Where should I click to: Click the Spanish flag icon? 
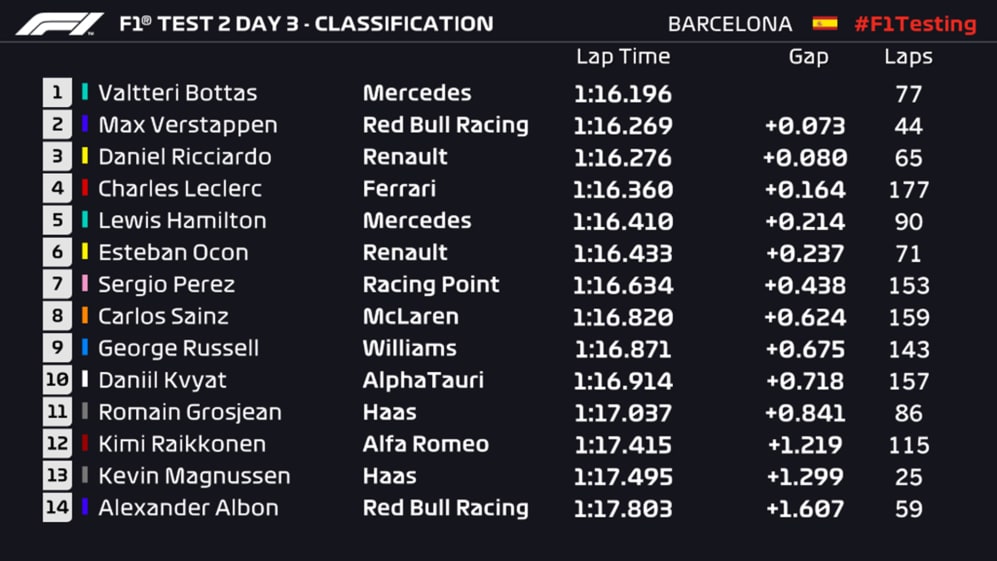[825, 23]
